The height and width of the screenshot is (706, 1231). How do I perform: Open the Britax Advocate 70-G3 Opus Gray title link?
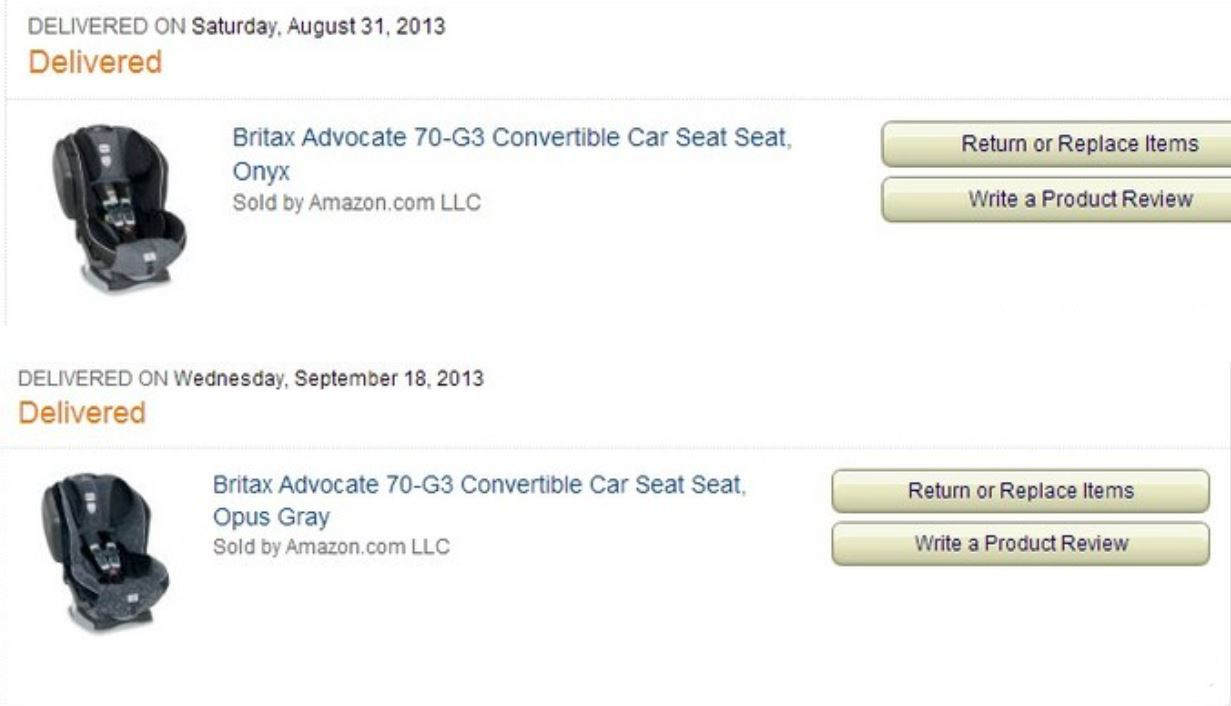pyautogui.click(x=479, y=486)
